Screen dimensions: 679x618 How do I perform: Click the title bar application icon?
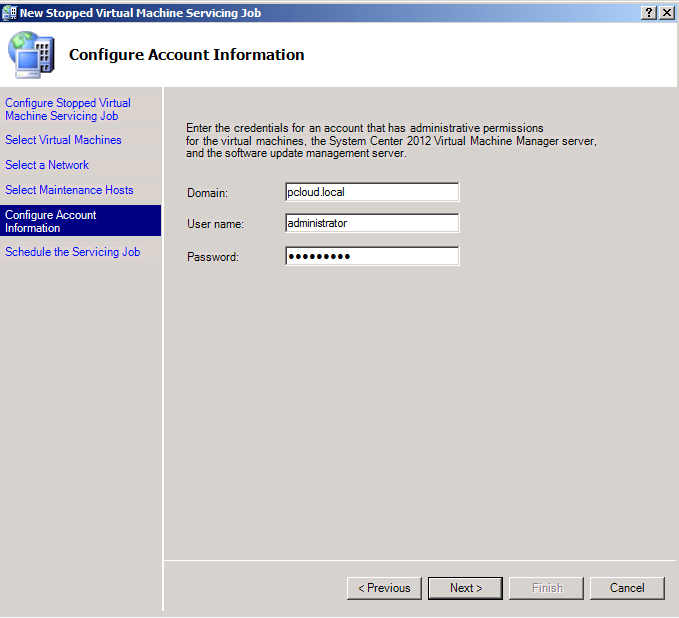pyautogui.click(x=10, y=13)
